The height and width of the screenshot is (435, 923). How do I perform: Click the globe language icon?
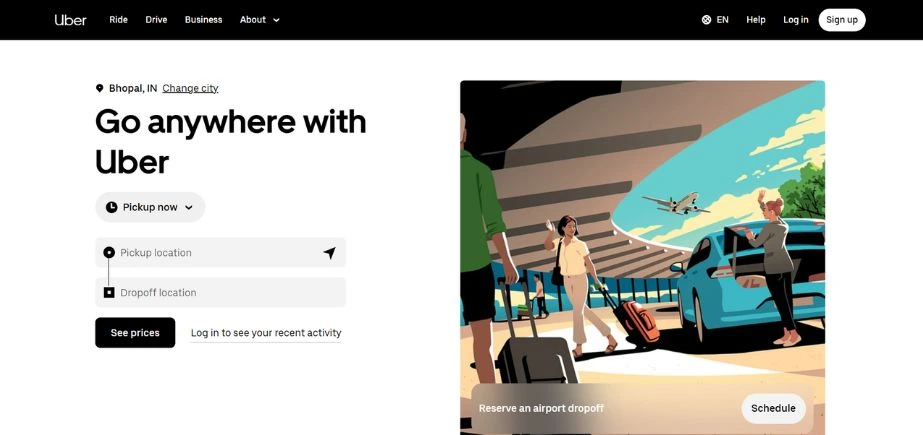(706, 20)
